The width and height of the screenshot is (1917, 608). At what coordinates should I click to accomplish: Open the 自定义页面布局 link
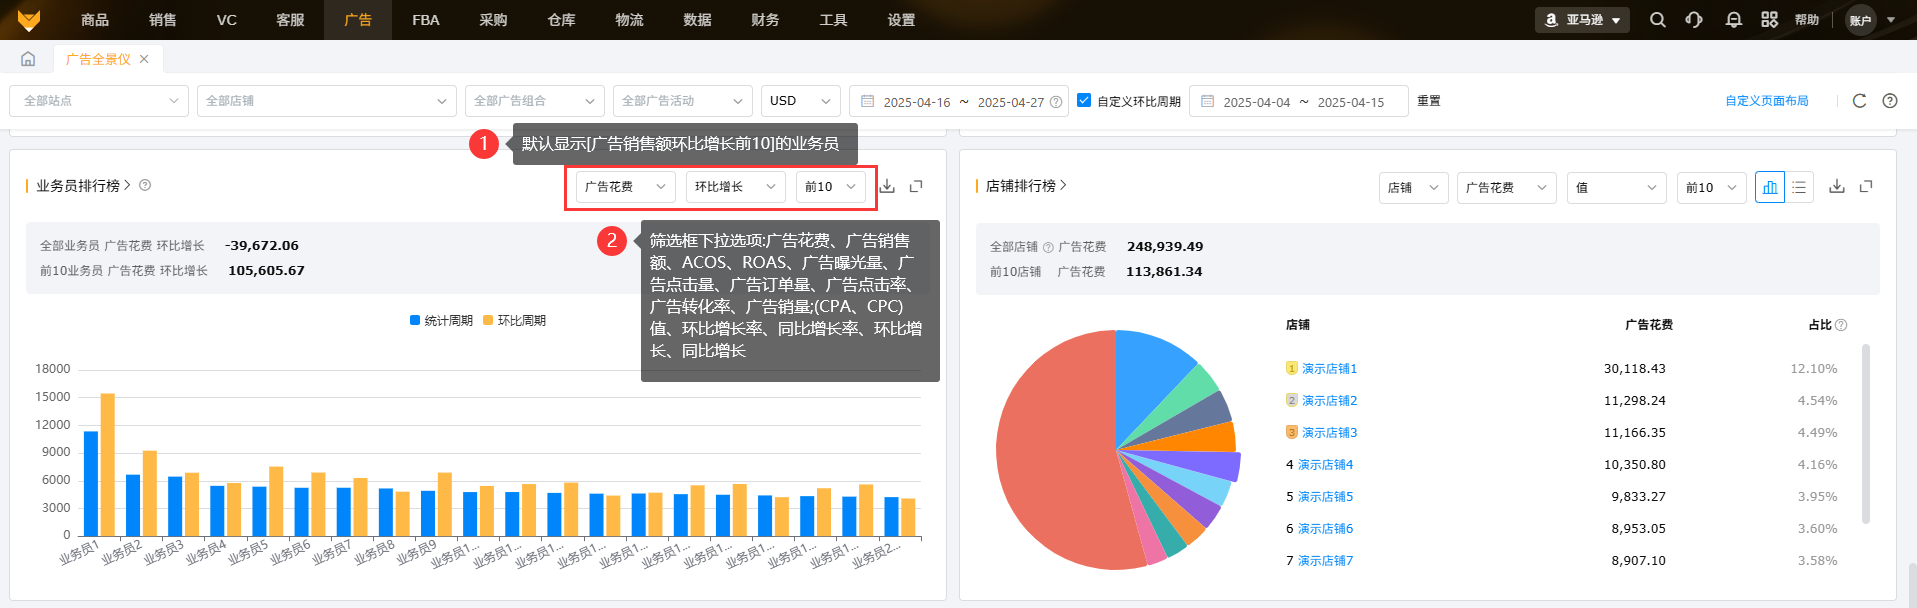click(1766, 101)
